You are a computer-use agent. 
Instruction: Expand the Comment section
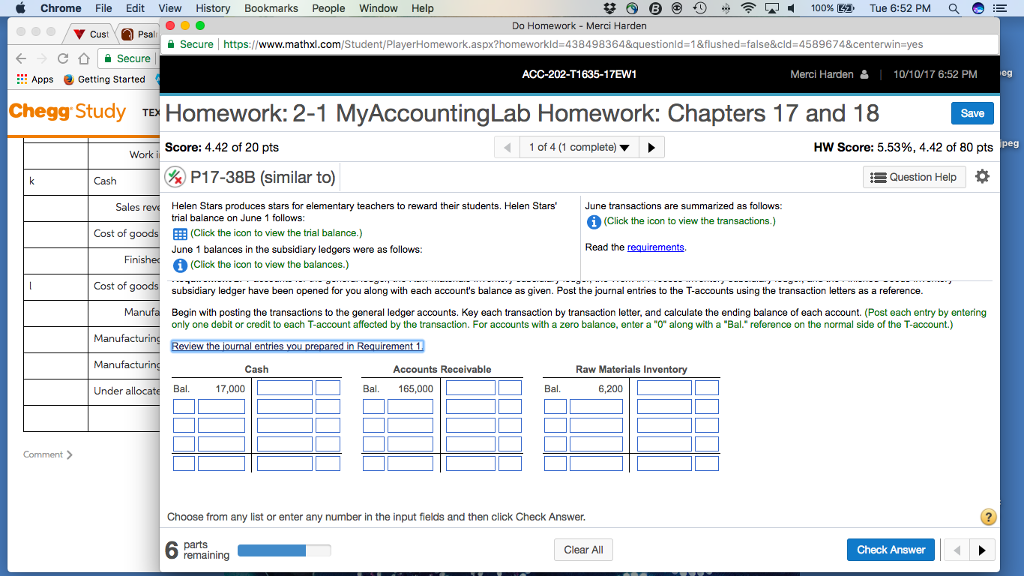[47, 454]
